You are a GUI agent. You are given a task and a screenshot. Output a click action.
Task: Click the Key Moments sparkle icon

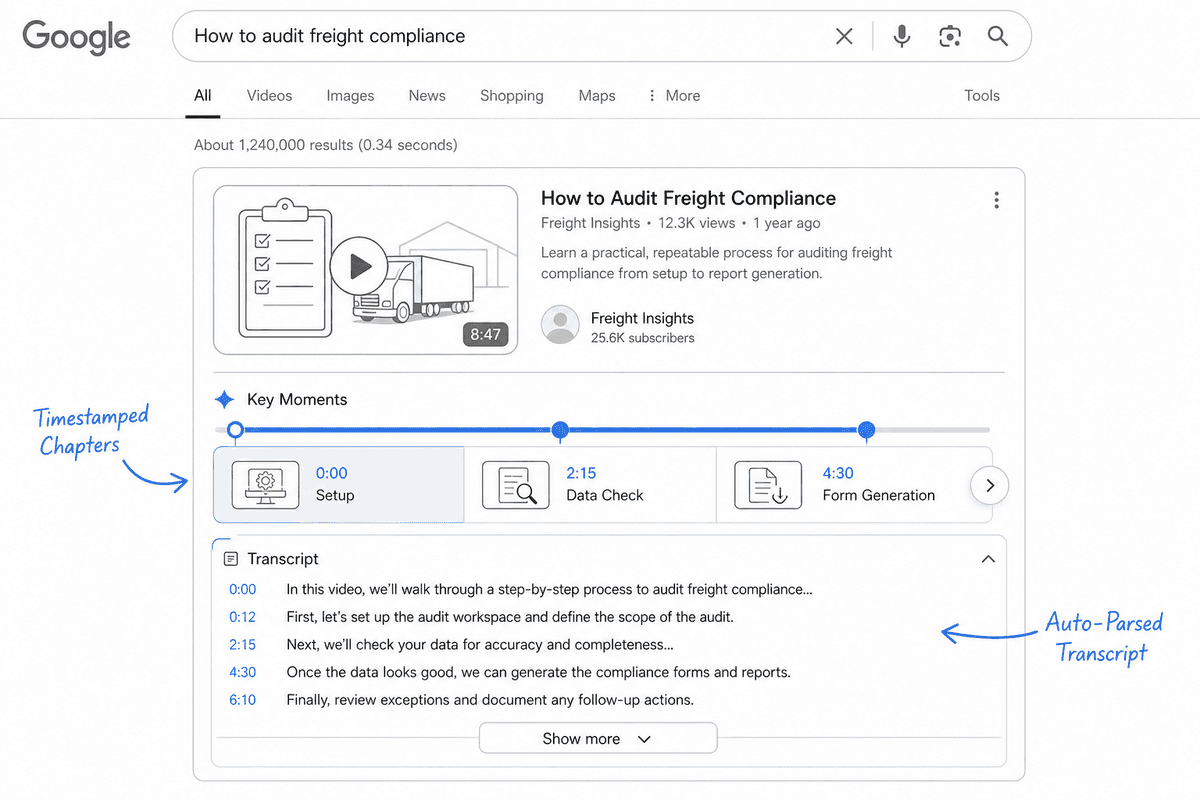[225, 400]
